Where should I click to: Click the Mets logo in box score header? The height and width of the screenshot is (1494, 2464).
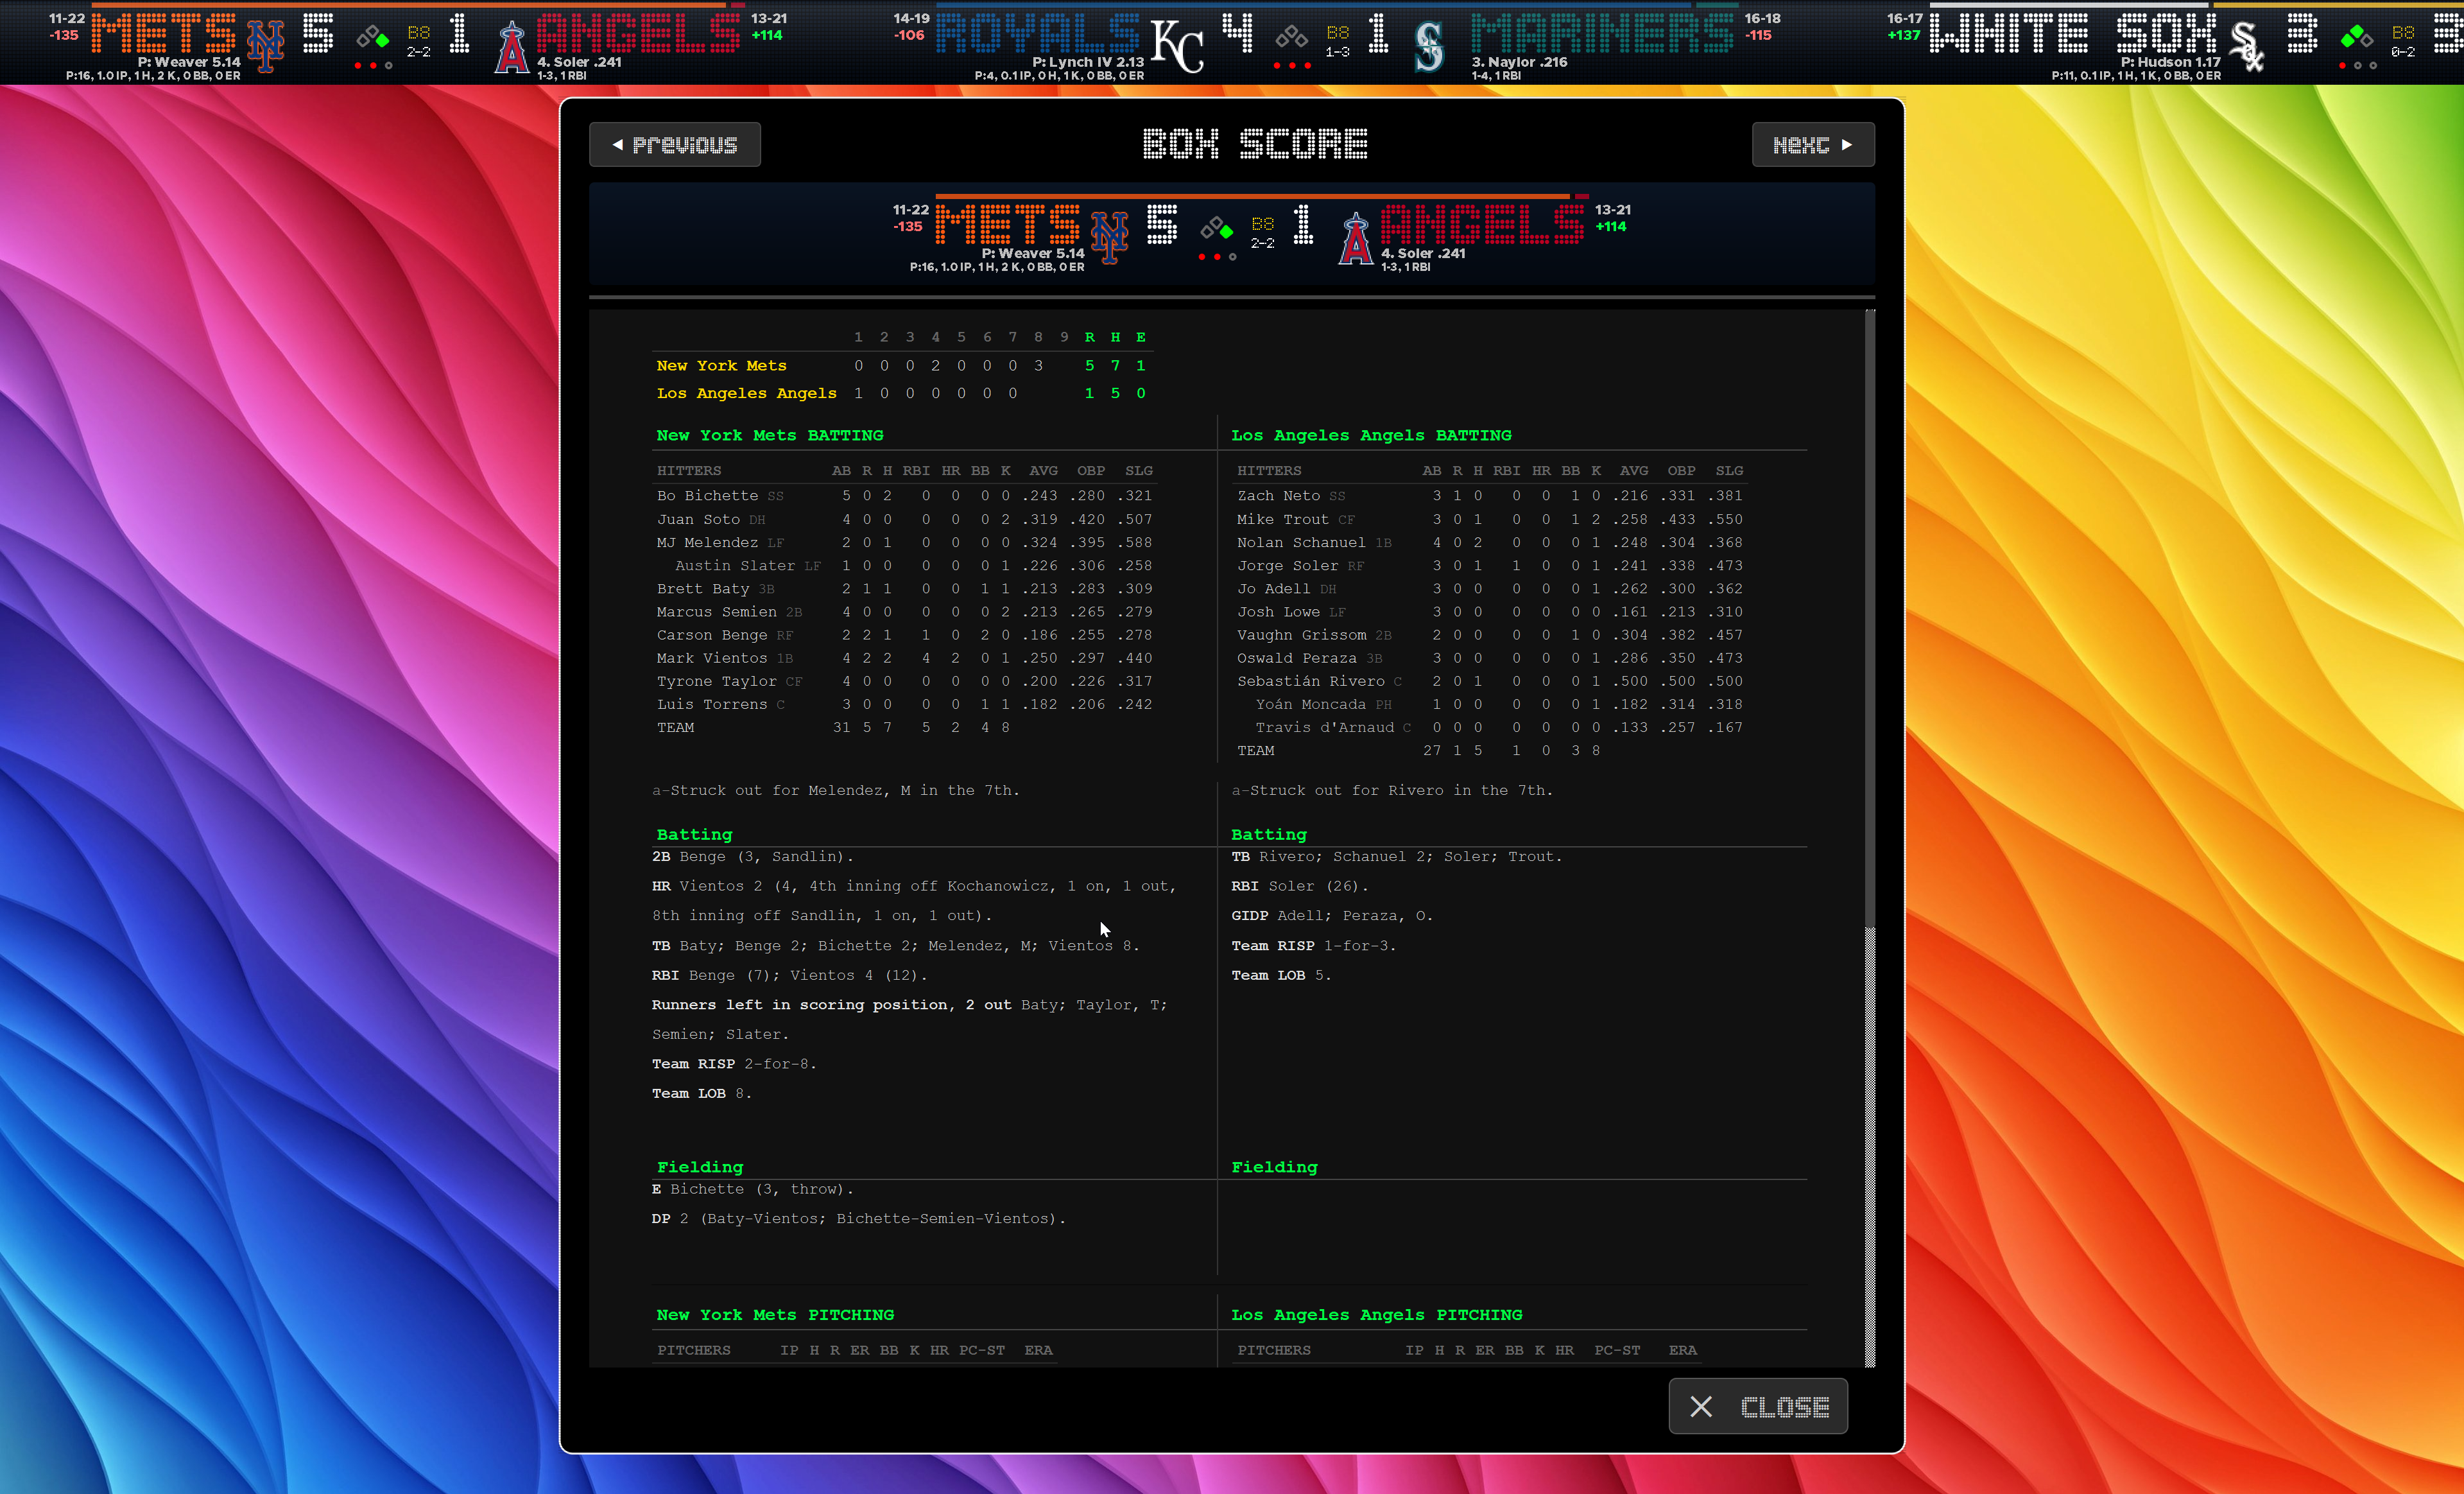click(x=1109, y=237)
